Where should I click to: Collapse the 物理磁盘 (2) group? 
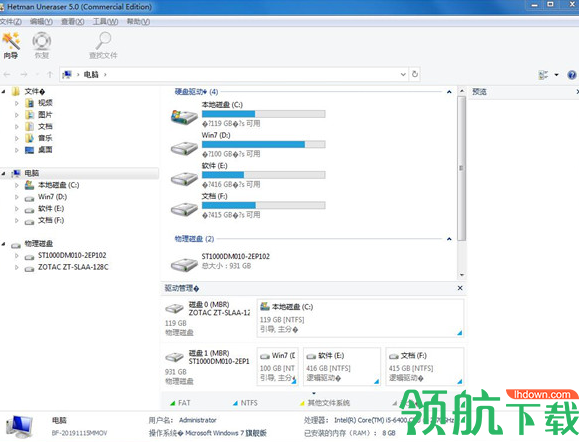[x=449, y=239]
